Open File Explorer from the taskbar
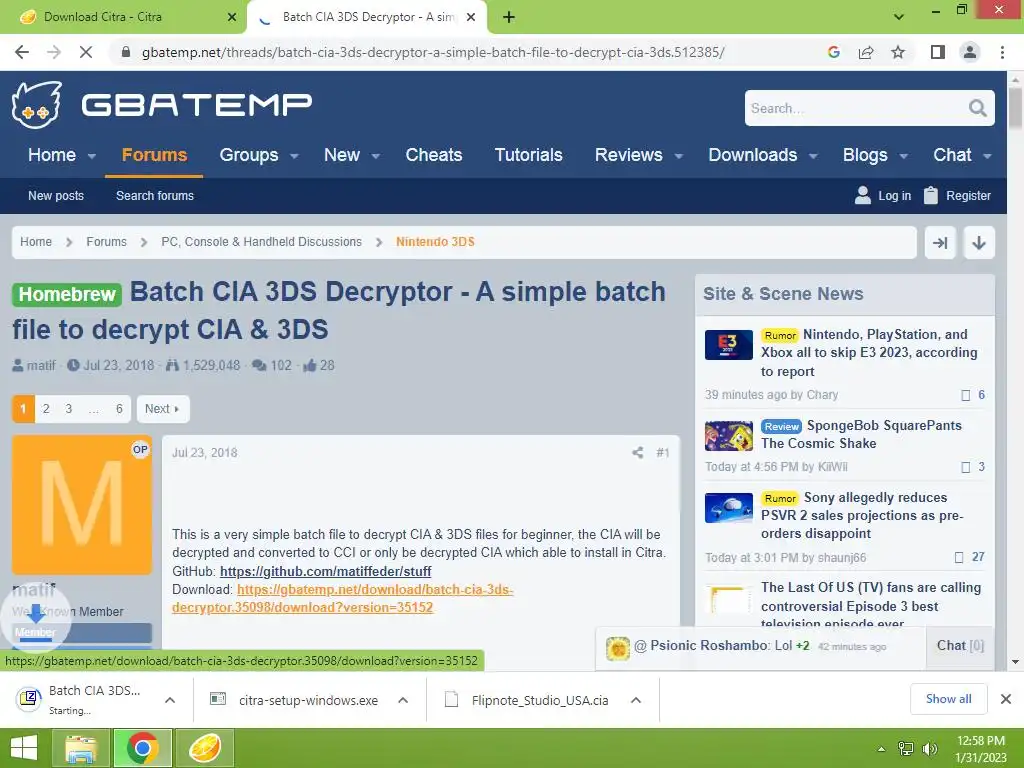Viewport: 1024px width, 768px height. coord(80,748)
